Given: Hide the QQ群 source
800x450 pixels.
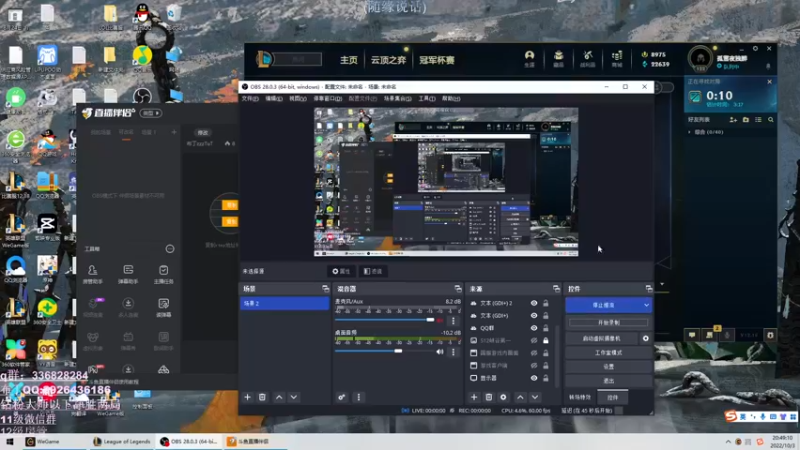Looking at the screenshot, I should click(x=534, y=328).
